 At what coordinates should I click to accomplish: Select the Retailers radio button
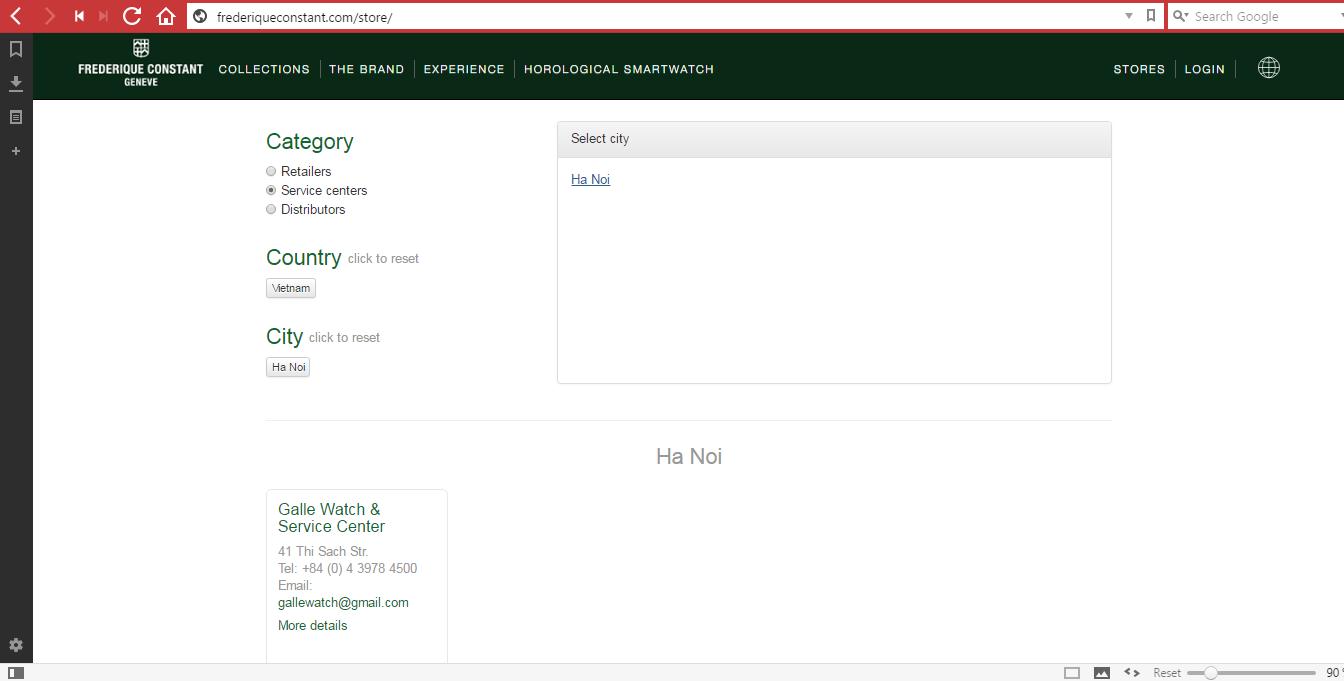(x=271, y=171)
